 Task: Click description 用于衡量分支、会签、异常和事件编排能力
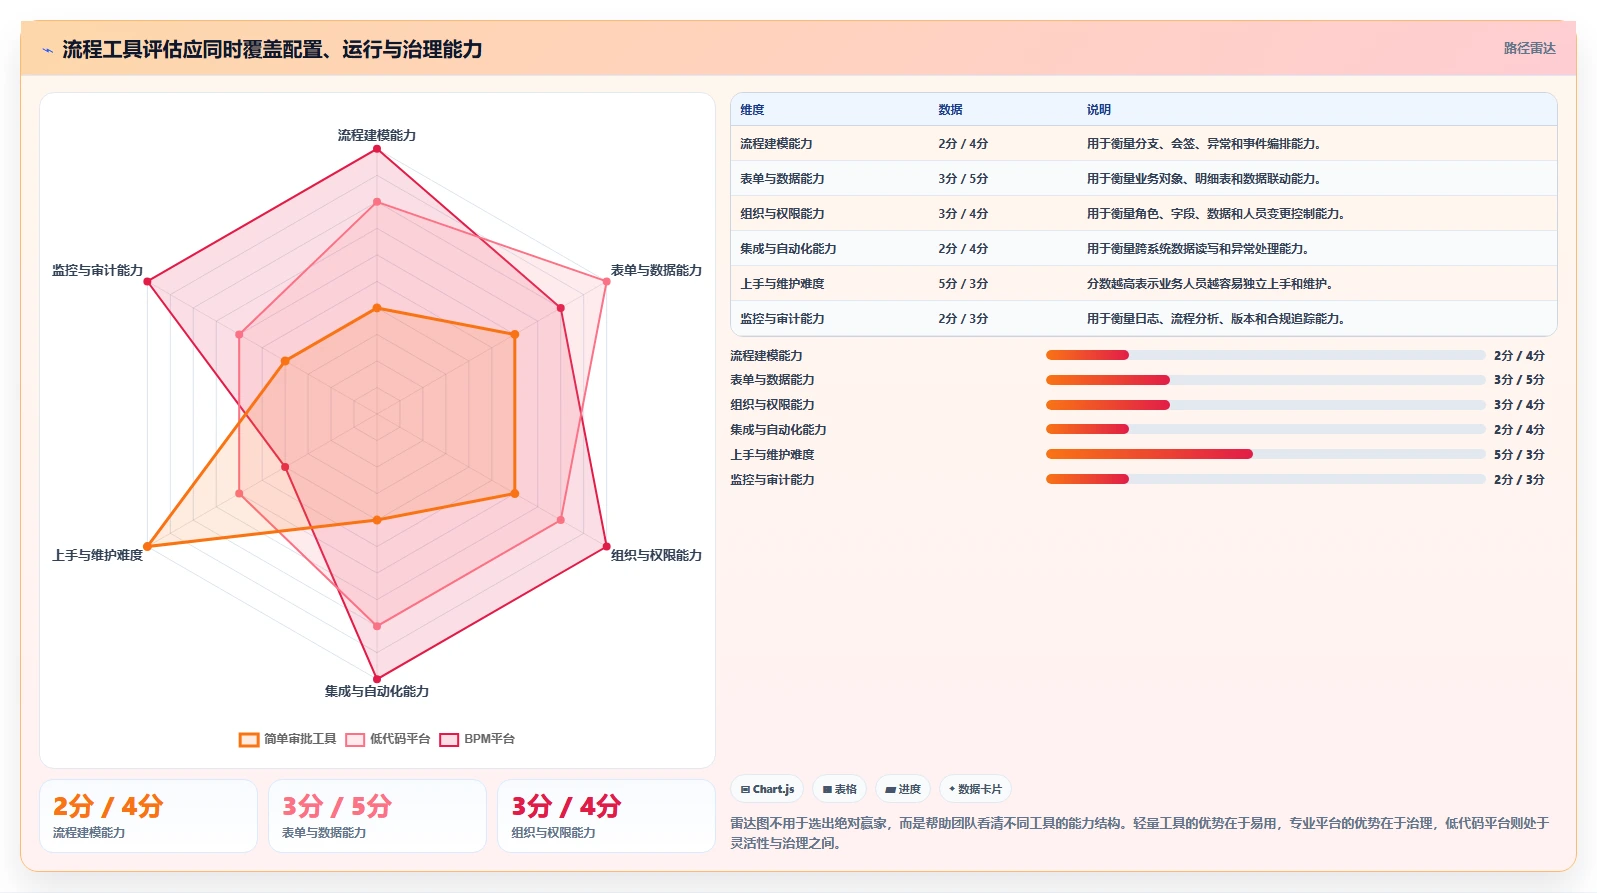click(1205, 144)
